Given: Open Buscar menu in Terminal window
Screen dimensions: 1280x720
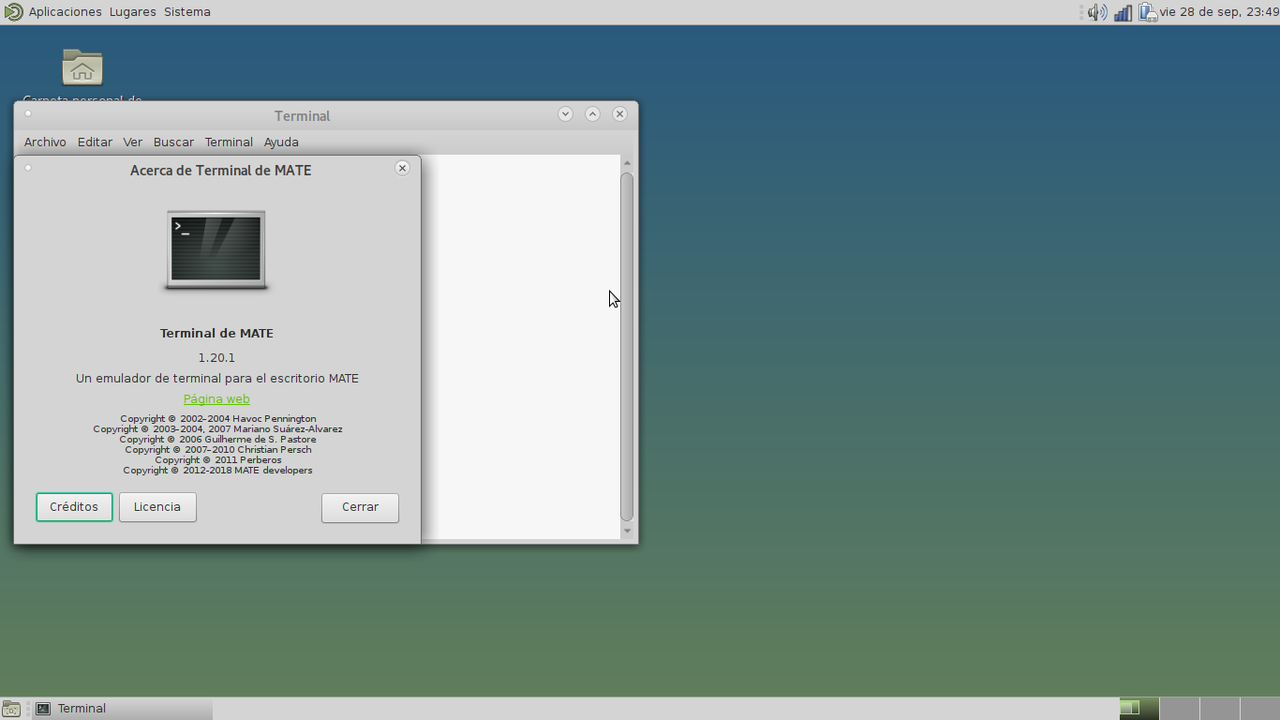Looking at the screenshot, I should click(x=173, y=142).
